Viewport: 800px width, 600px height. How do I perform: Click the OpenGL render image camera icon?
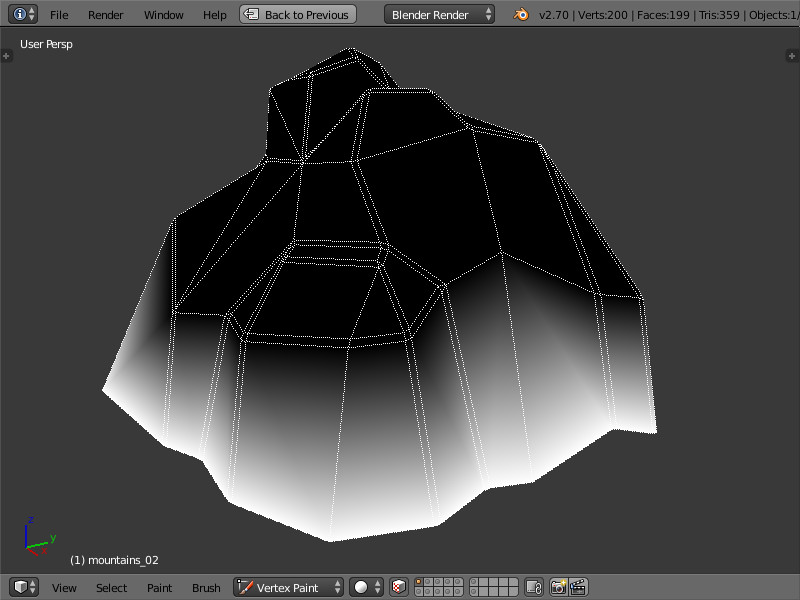click(x=559, y=587)
